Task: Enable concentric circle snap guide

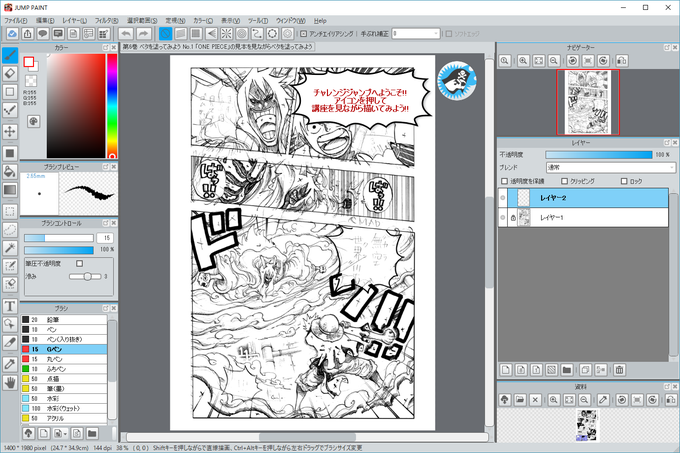Action: [242, 33]
